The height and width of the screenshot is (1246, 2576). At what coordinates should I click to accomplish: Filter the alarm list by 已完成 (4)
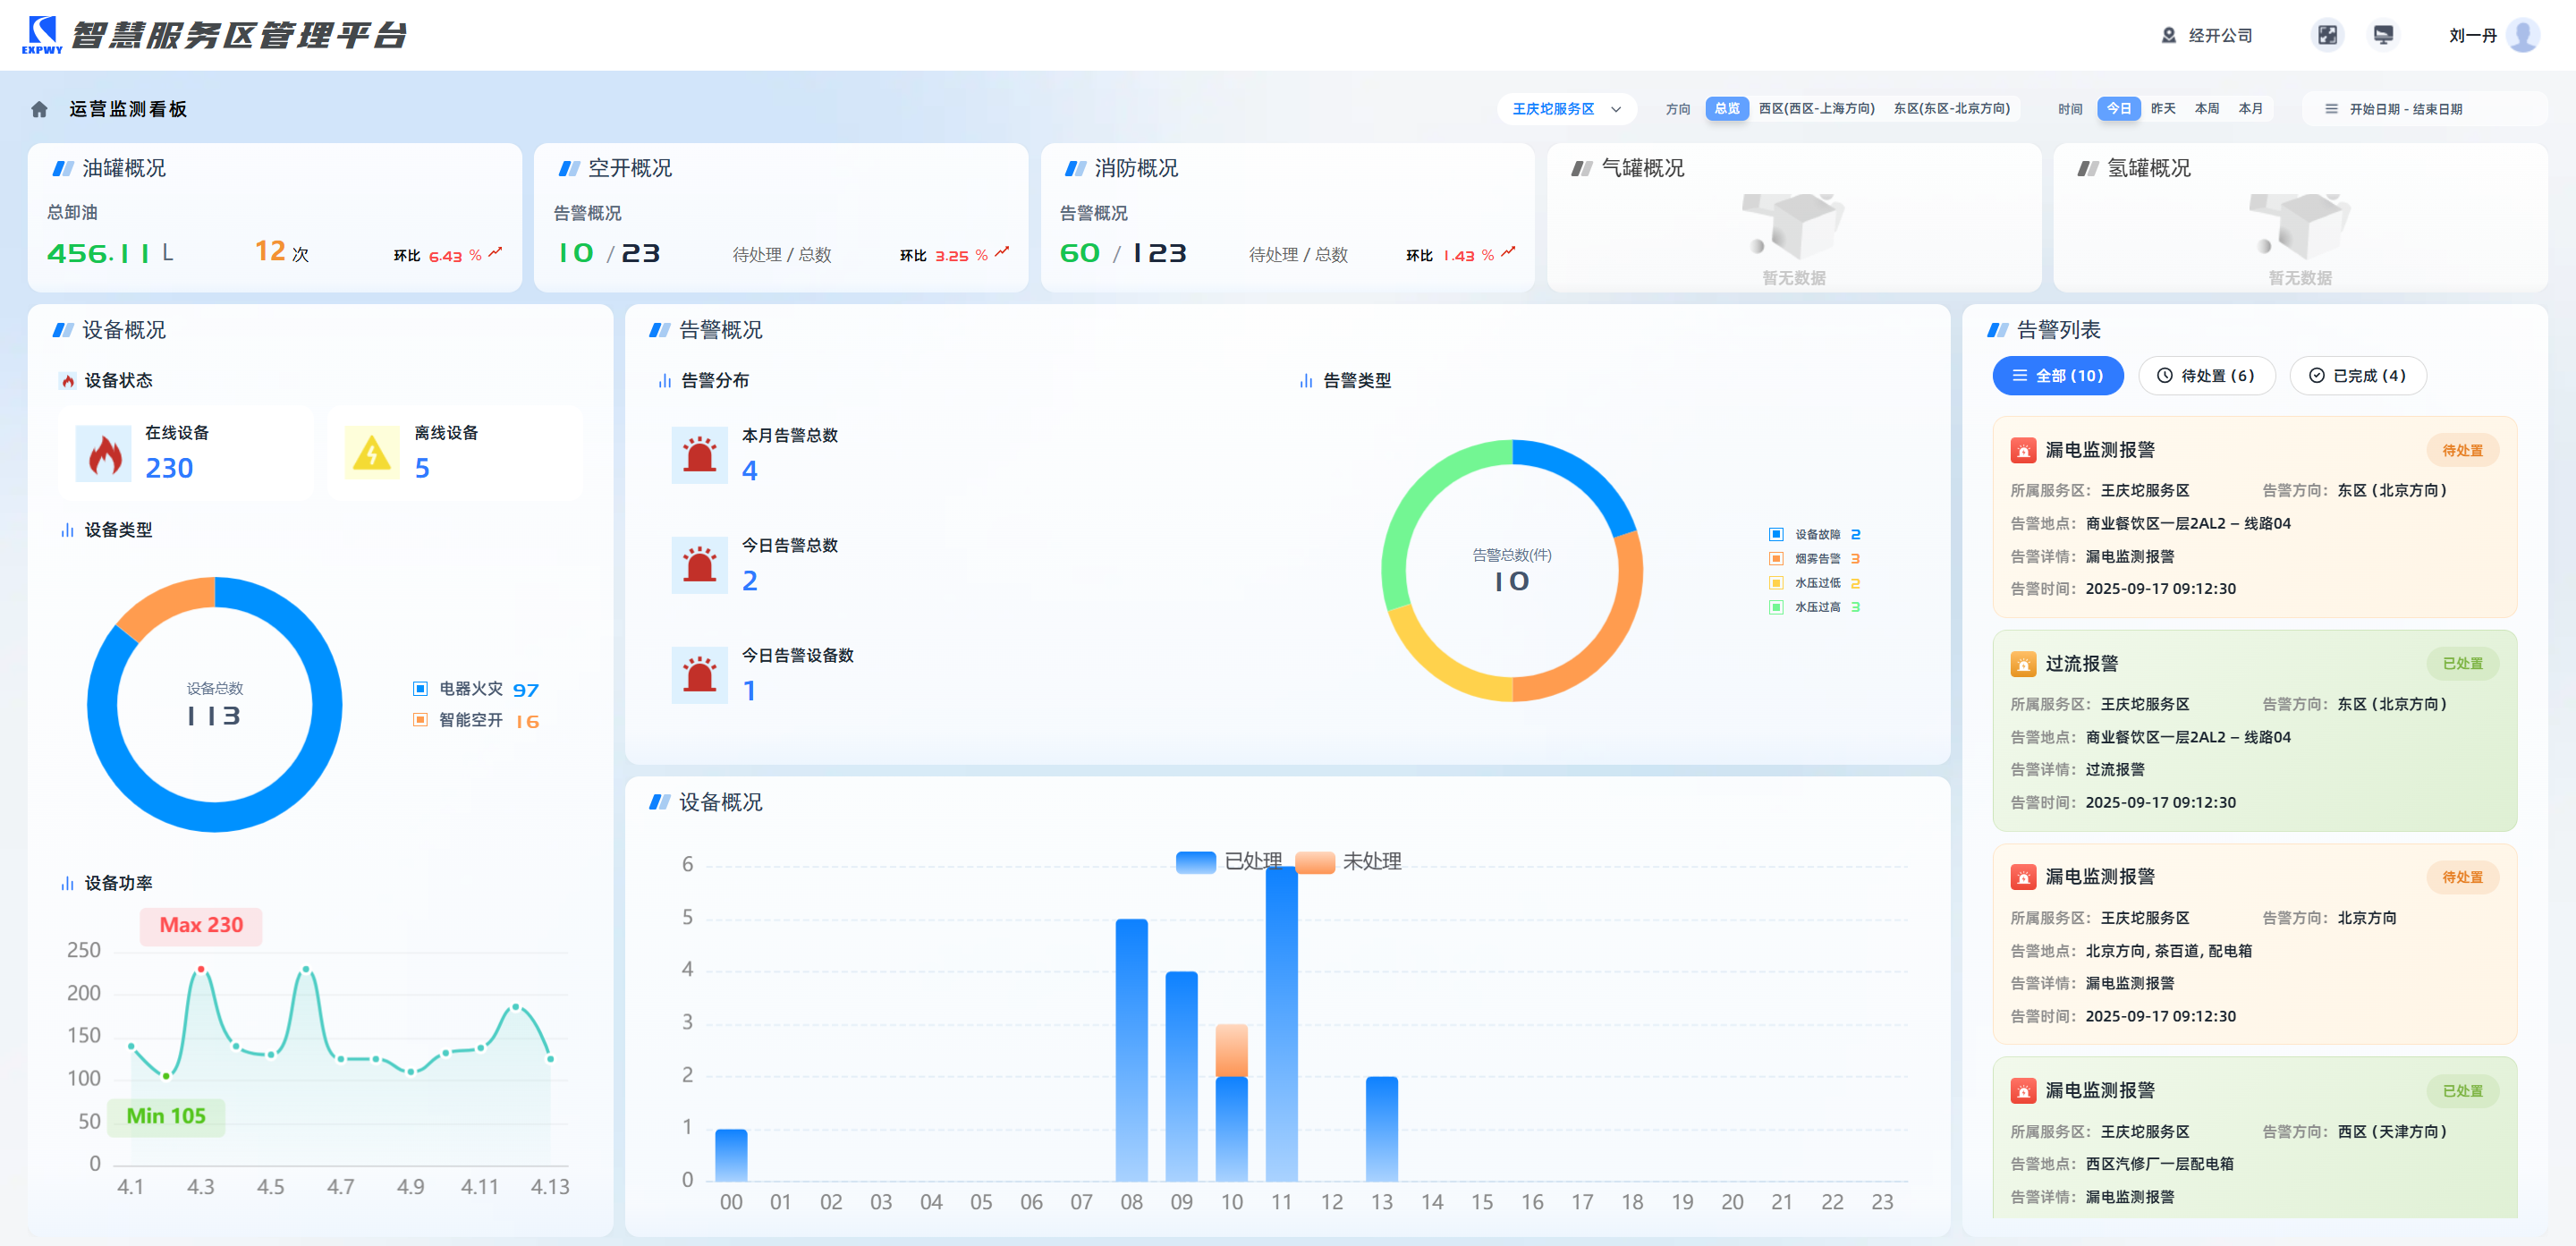tap(2357, 376)
